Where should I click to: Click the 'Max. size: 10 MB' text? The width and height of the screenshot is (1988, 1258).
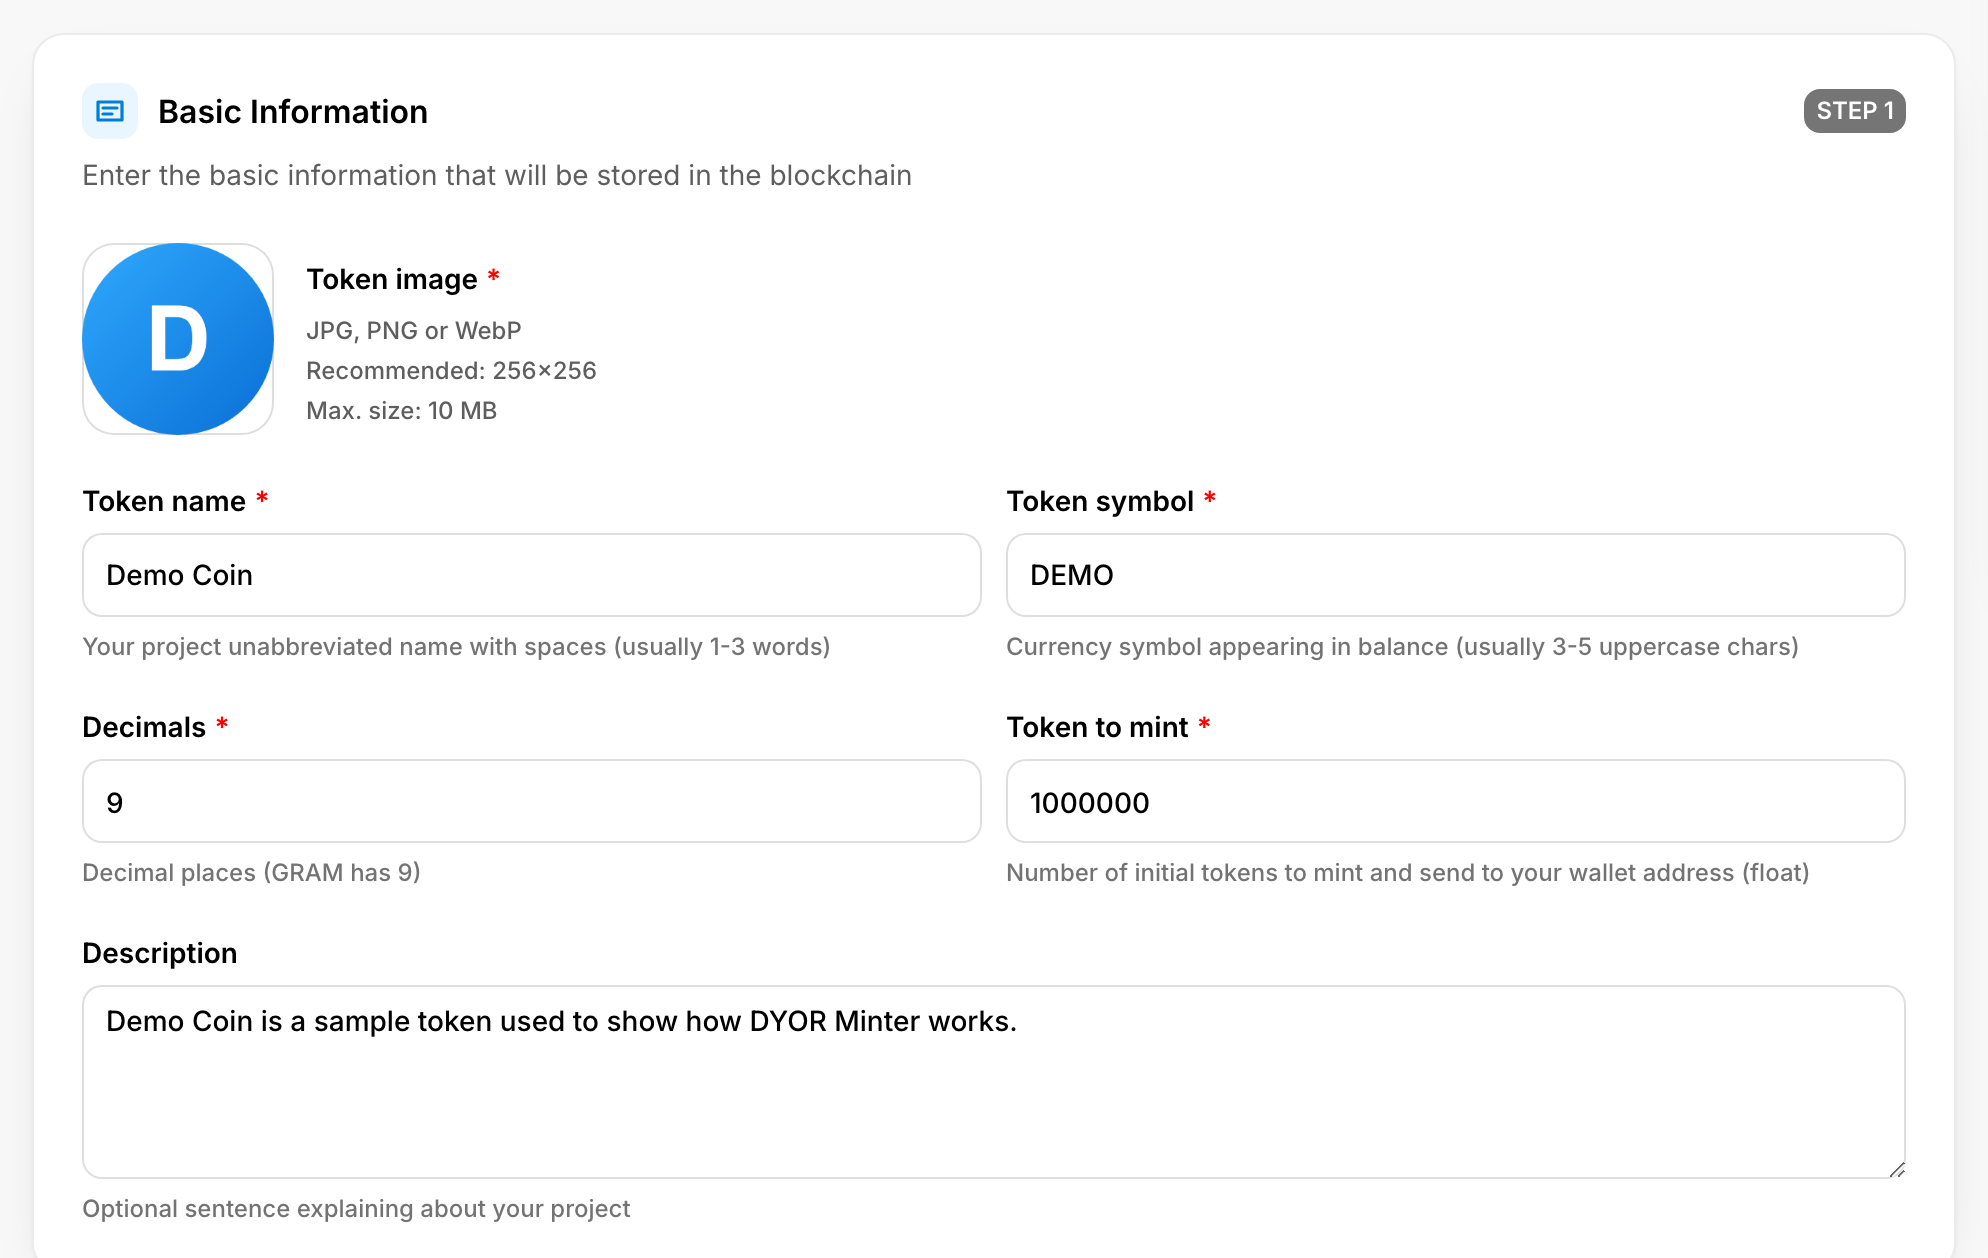point(401,411)
